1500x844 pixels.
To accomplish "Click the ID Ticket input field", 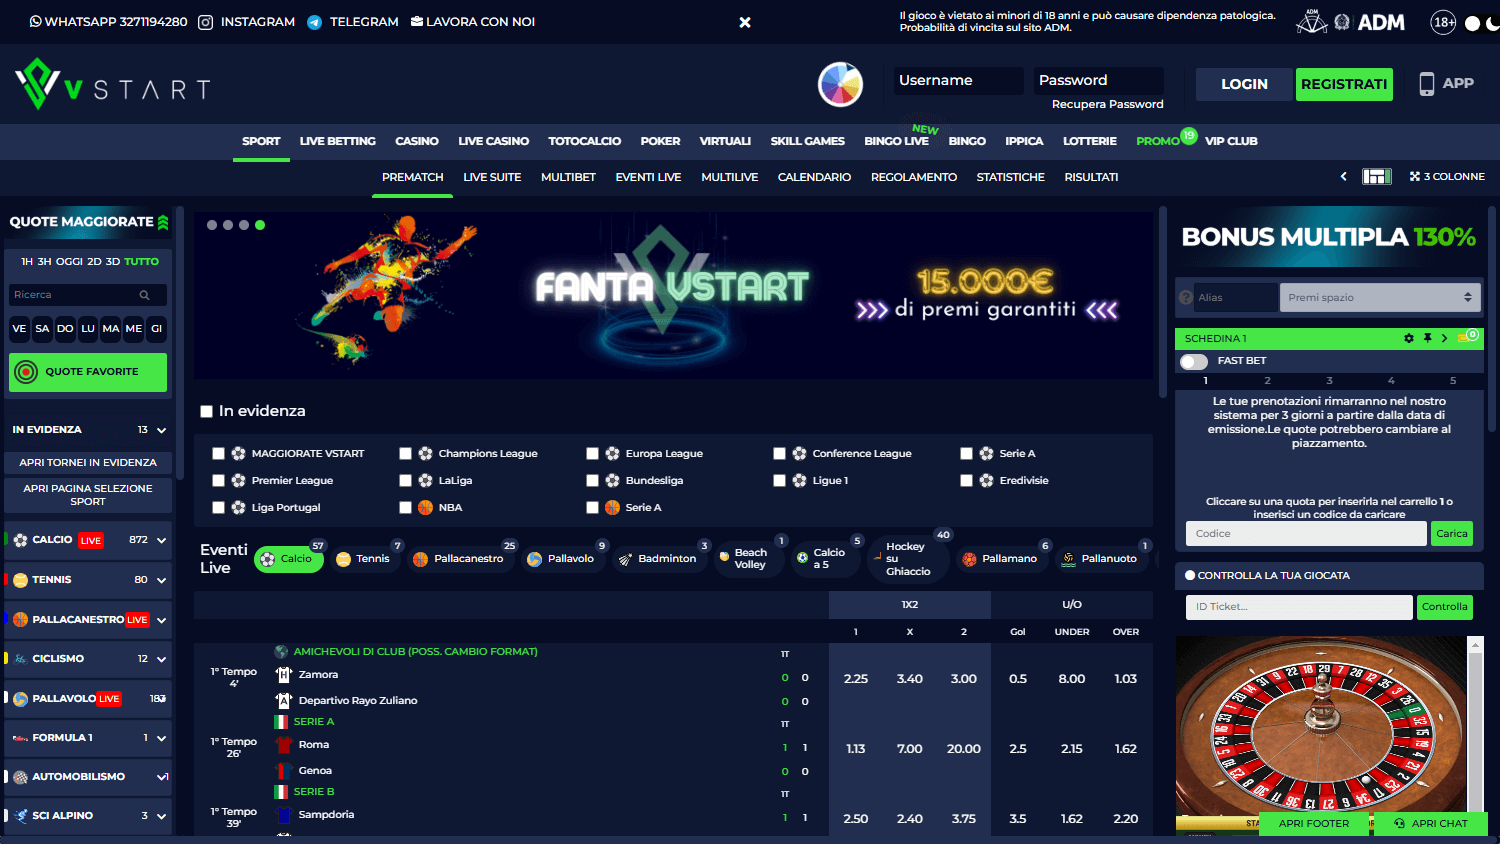I will [x=1299, y=607].
